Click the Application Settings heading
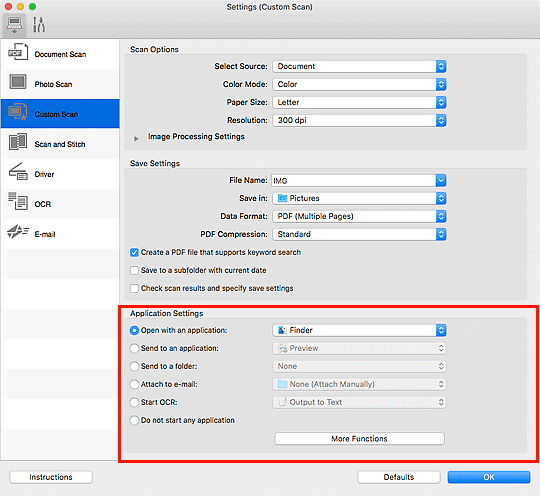The height and width of the screenshot is (496, 540). click(x=167, y=313)
